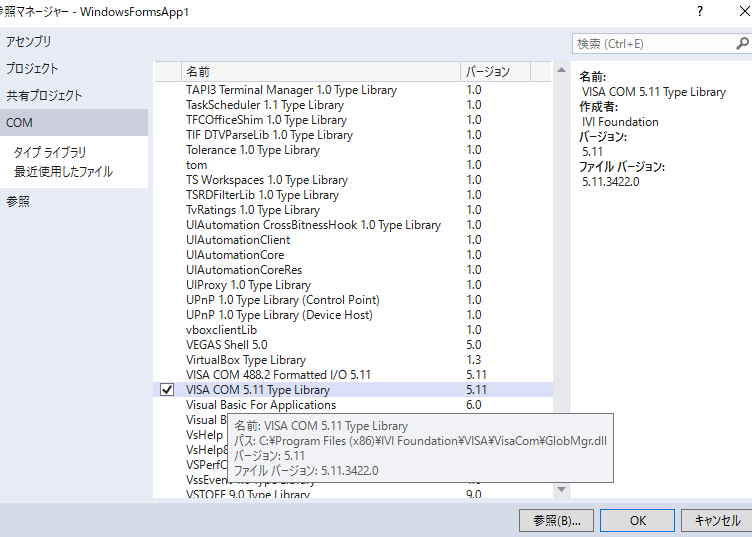
Task: Click the scroll up arrow of the list
Action: tap(561, 70)
